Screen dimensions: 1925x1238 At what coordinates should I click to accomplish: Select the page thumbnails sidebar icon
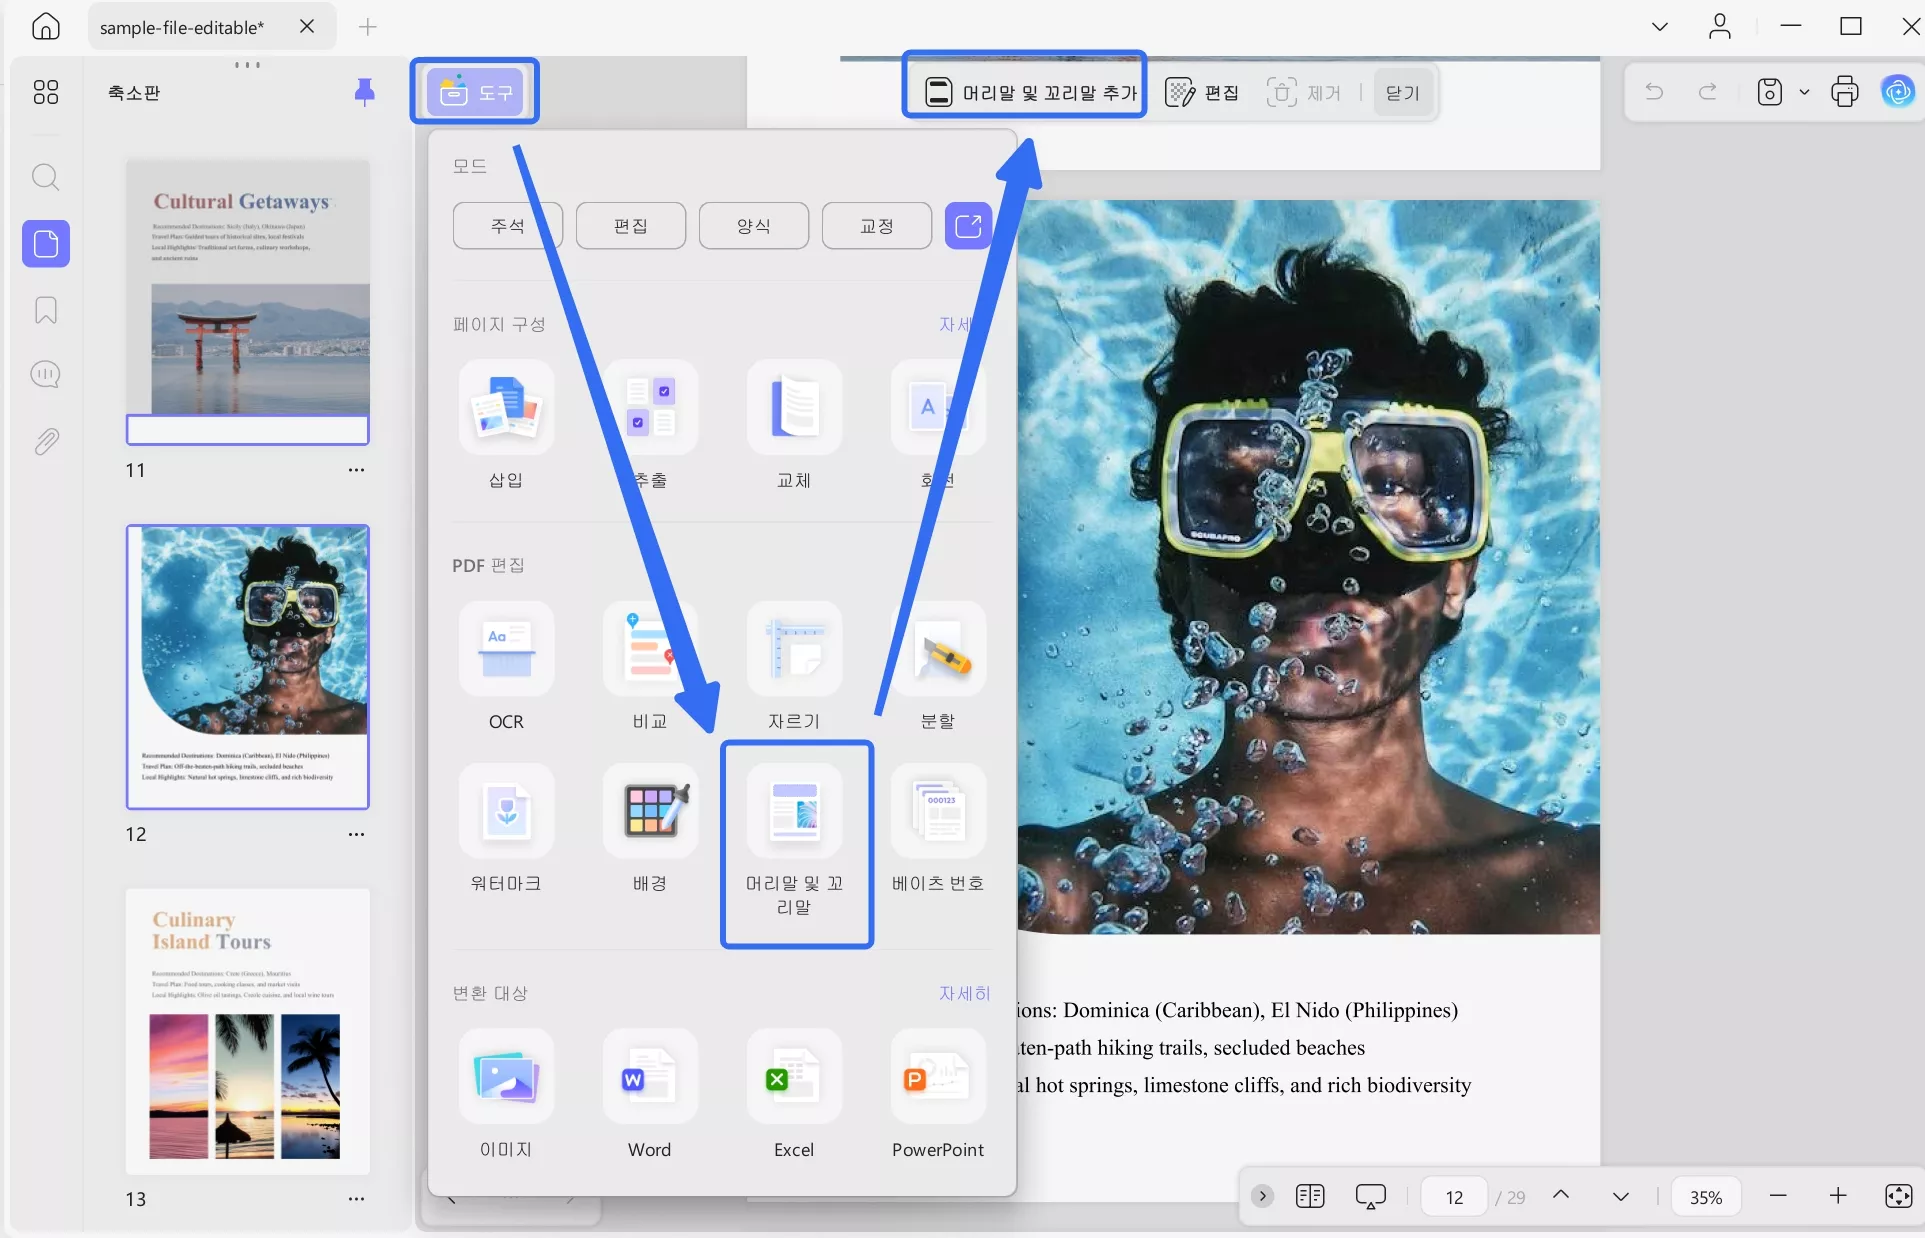[x=46, y=244]
